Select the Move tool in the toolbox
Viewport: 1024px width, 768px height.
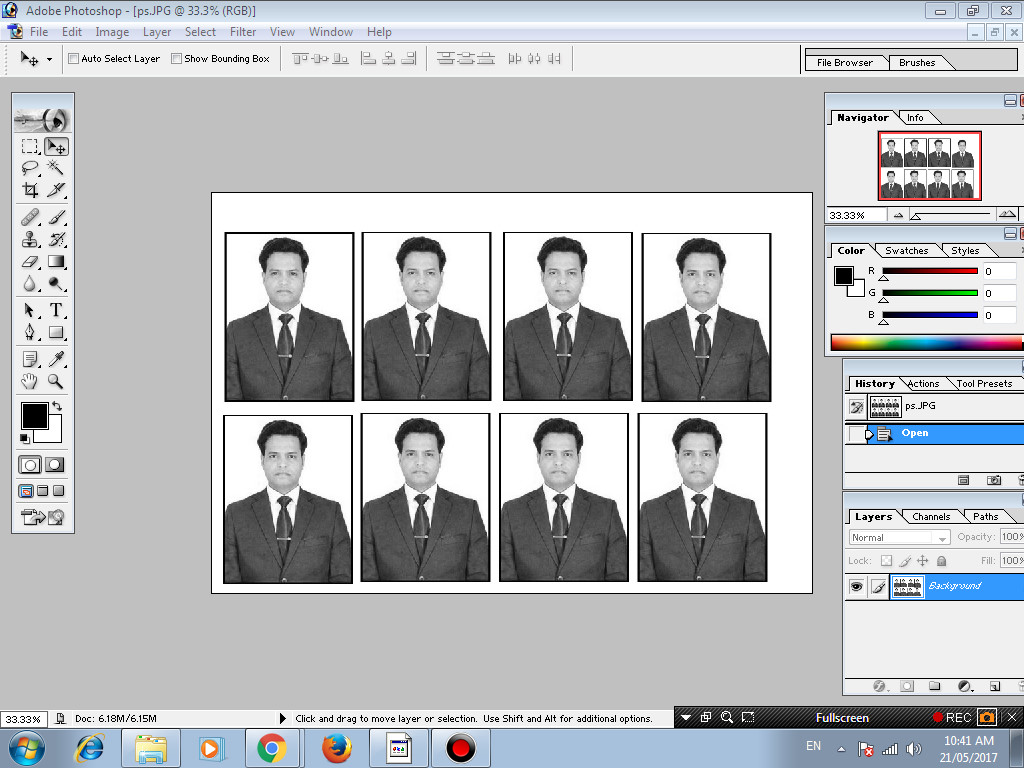pos(55,145)
